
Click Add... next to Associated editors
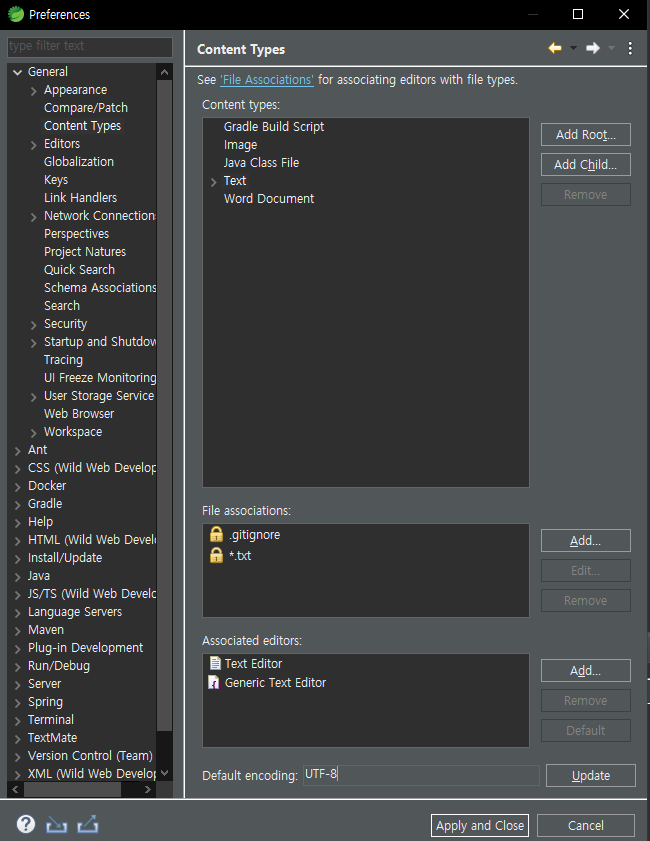coord(586,670)
